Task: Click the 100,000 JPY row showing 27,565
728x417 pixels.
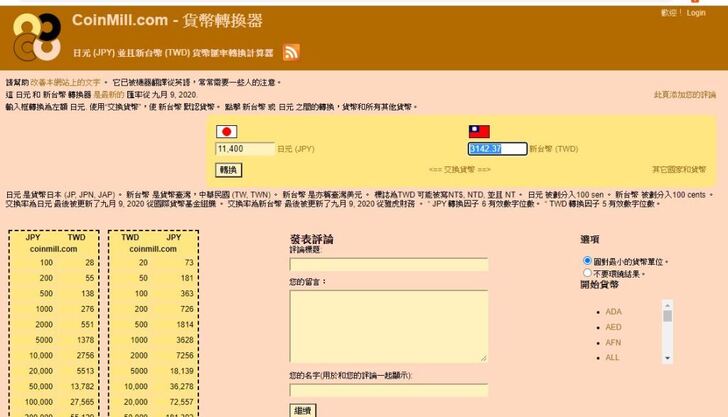Action: (54, 402)
